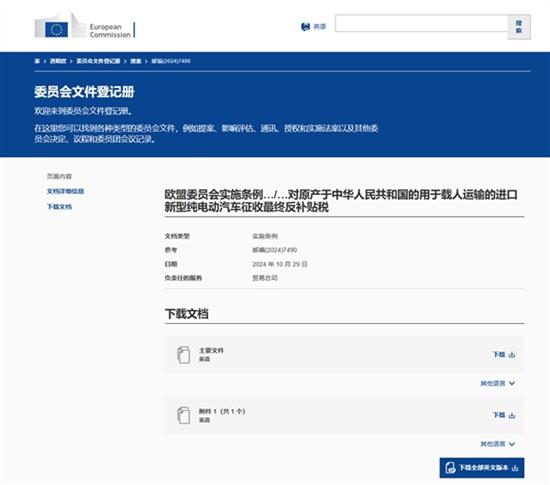
Task: Go to the 搜索 breadcrumb item
Action: 136,61
